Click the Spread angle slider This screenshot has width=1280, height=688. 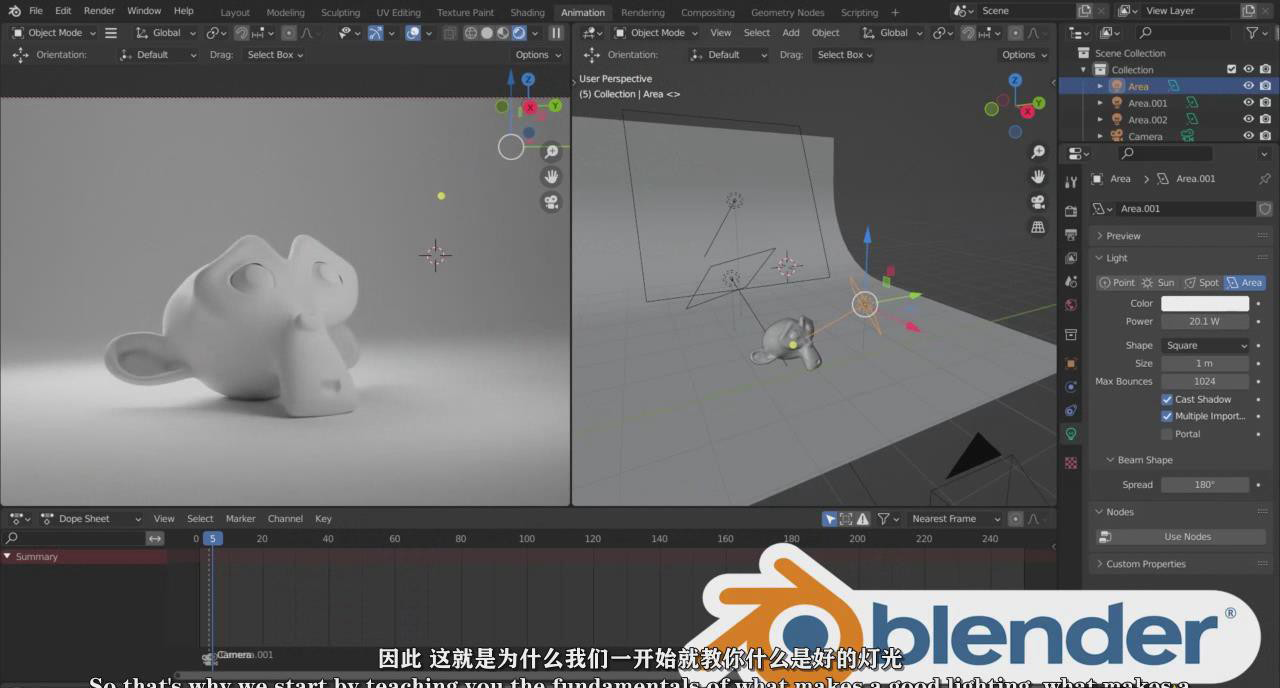pos(1205,485)
